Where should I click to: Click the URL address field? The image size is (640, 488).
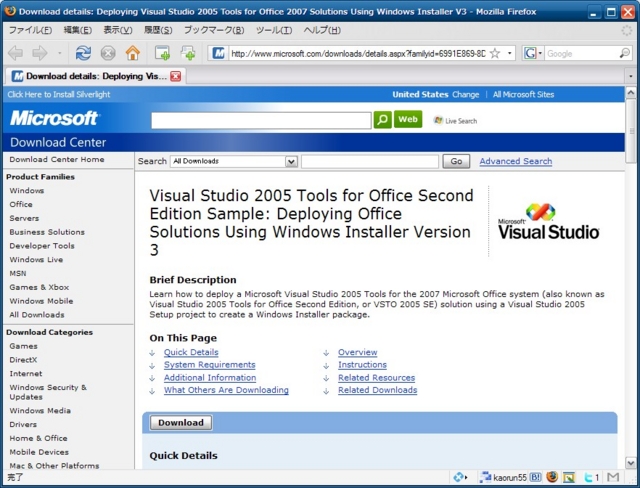click(358, 53)
